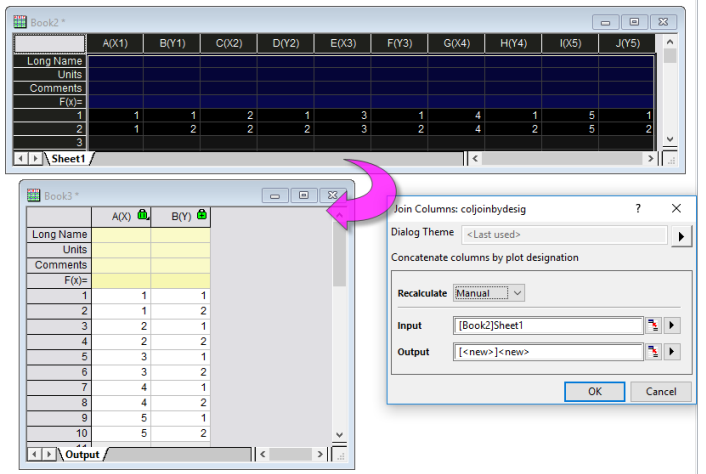Open the Output field arrow menu
706x474 pixels.
(673, 352)
